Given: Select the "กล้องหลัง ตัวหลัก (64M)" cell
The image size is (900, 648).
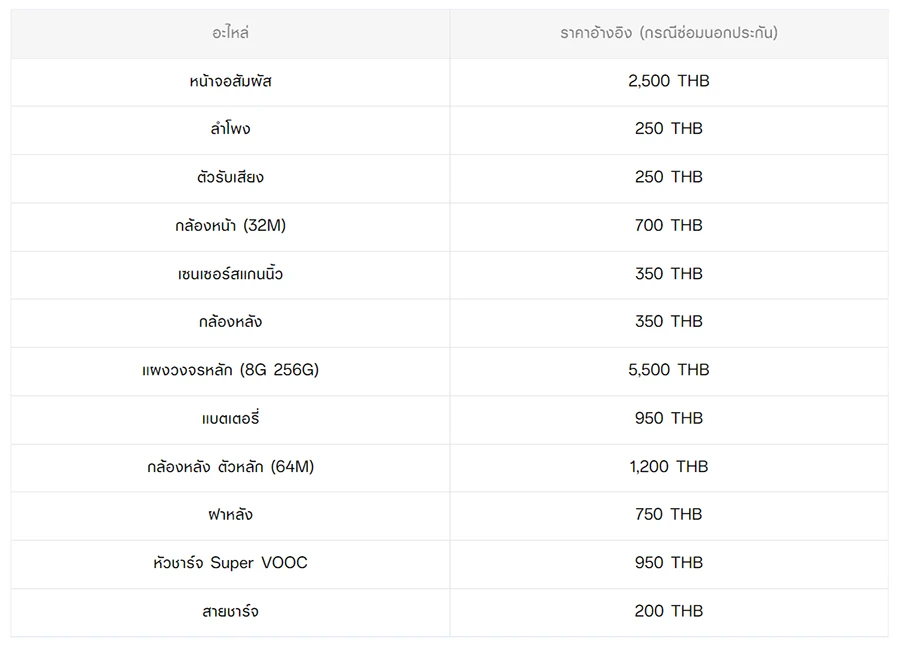Looking at the screenshot, I should click(x=230, y=467).
